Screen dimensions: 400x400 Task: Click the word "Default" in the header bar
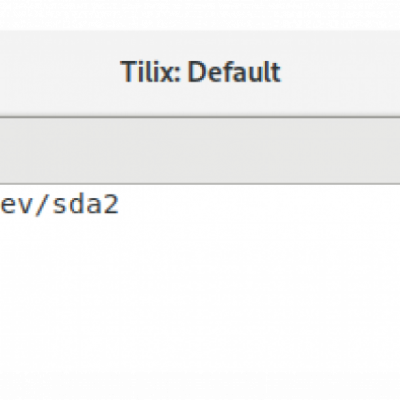[x=234, y=72]
